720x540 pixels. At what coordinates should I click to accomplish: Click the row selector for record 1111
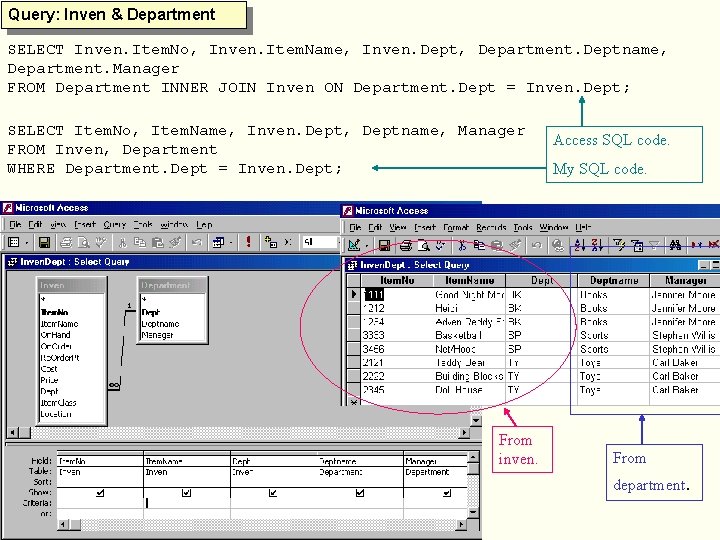[354, 294]
